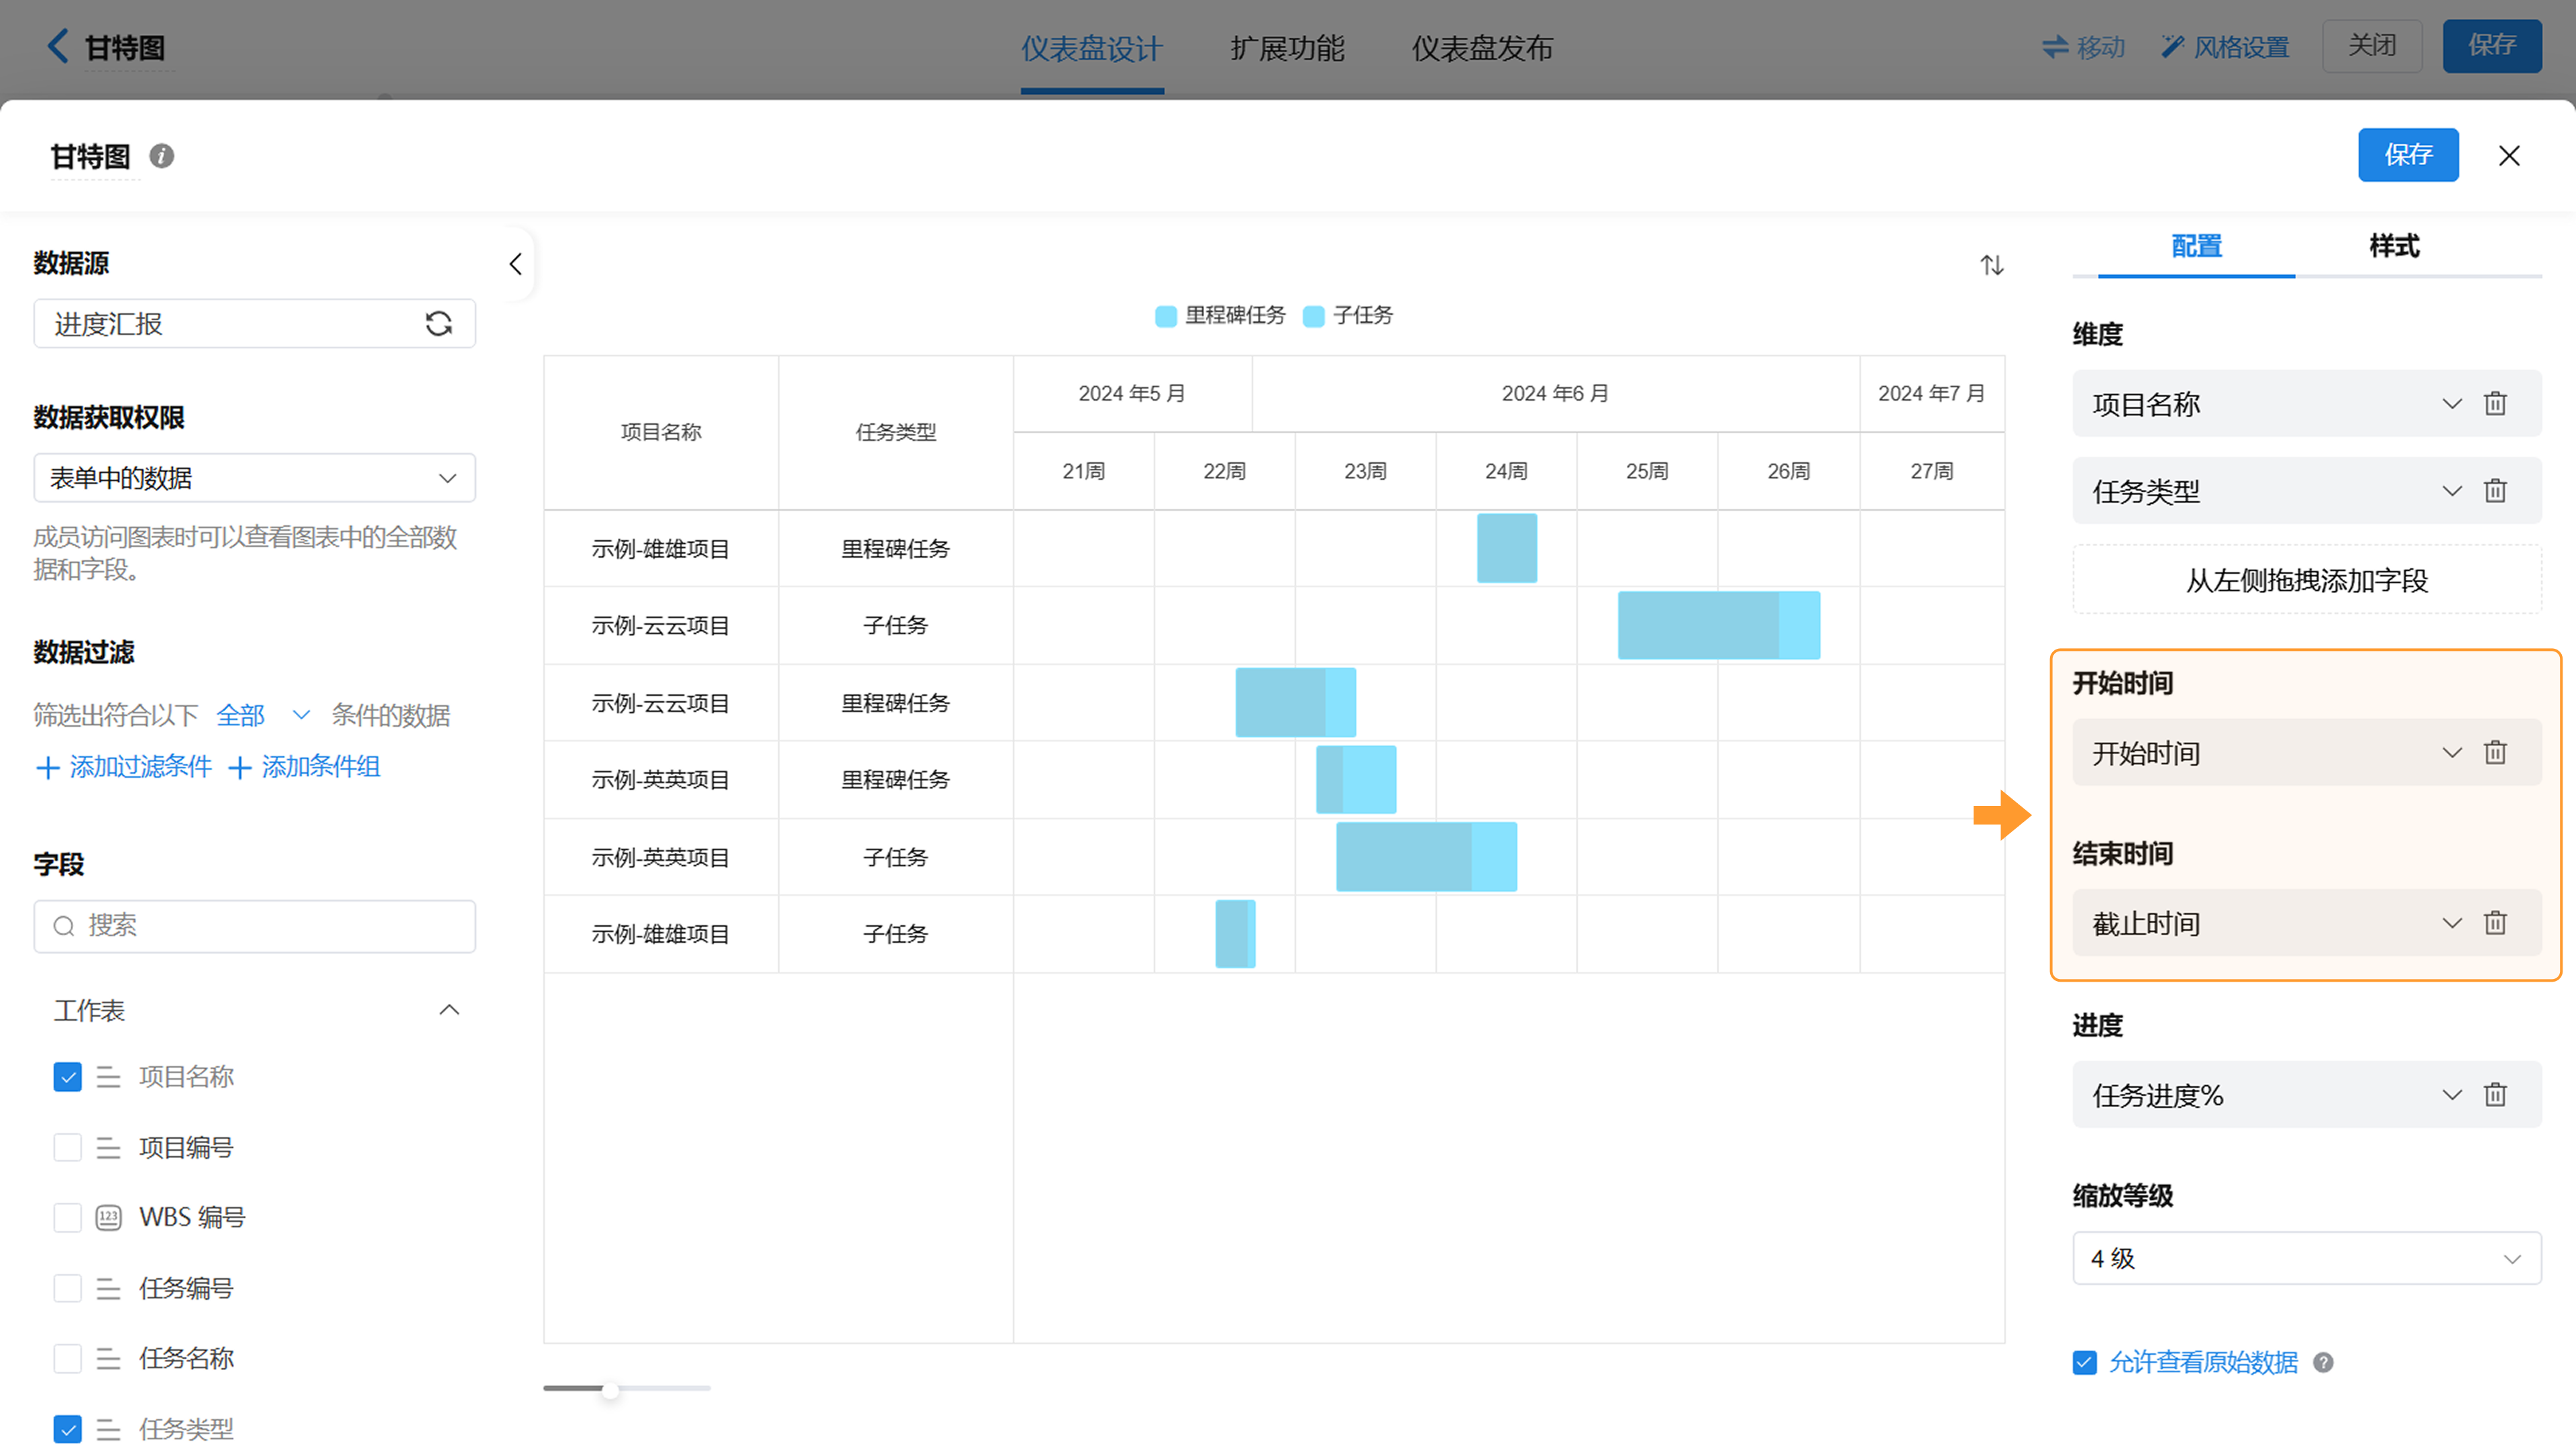2576x1448 pixels.
Task: Collapse the left panel with arrow
Action: 516,264
